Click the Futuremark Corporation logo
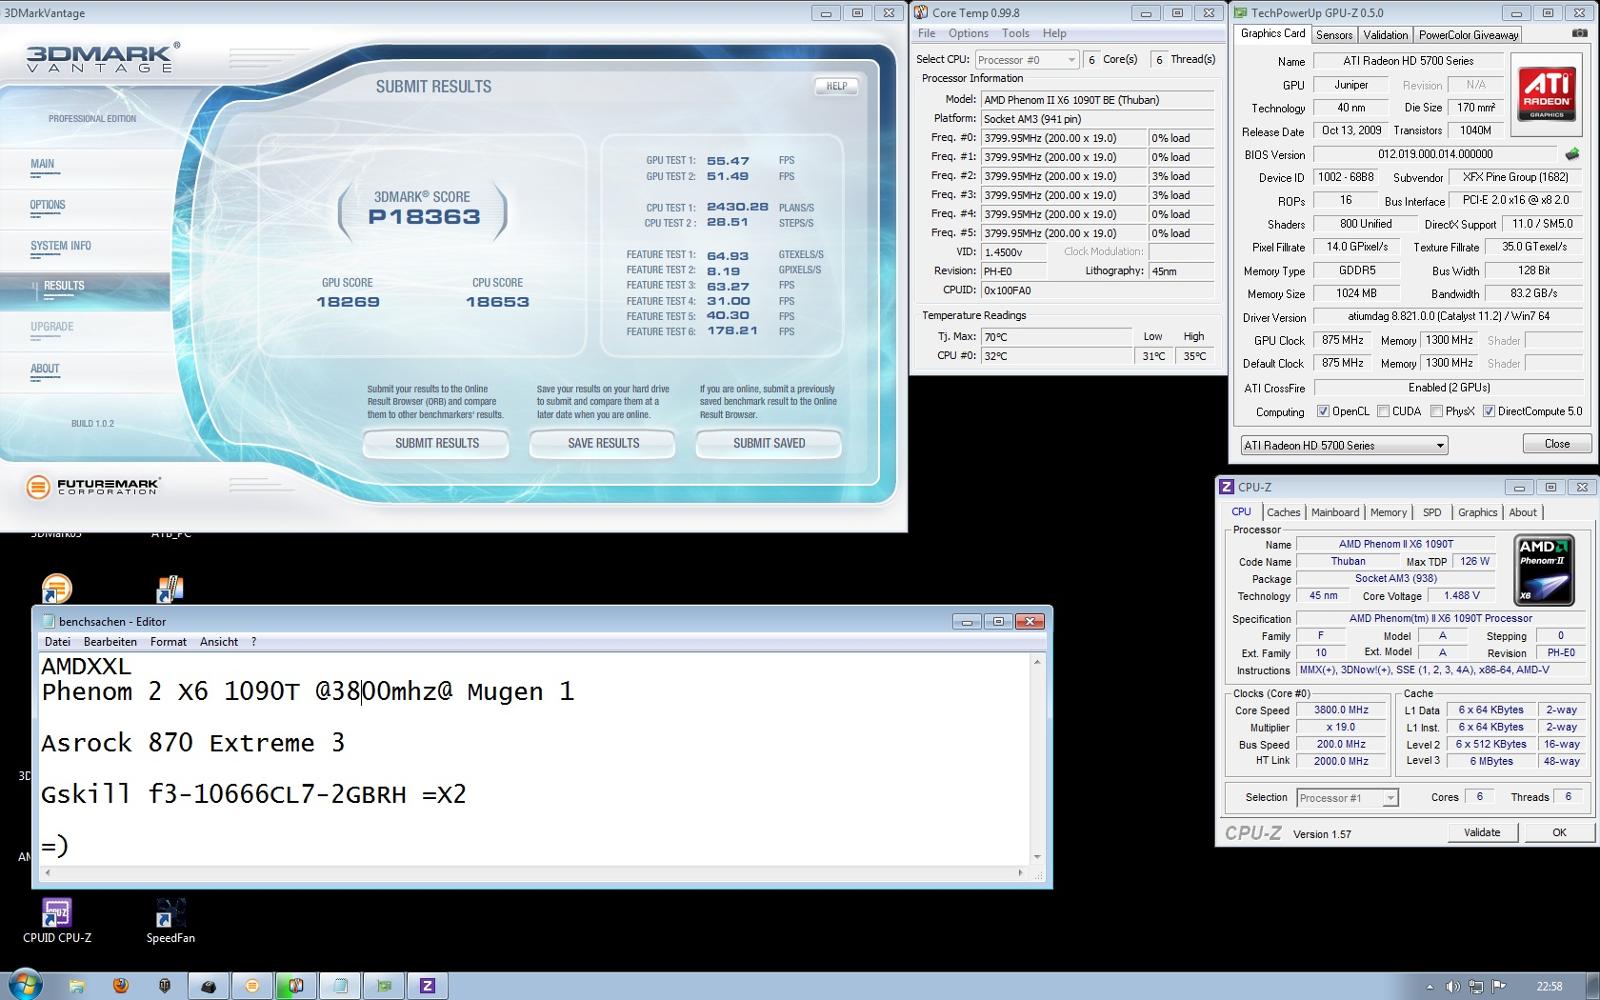The width and height of the screenshot is (1600, 1000). (x=93, y=487)
